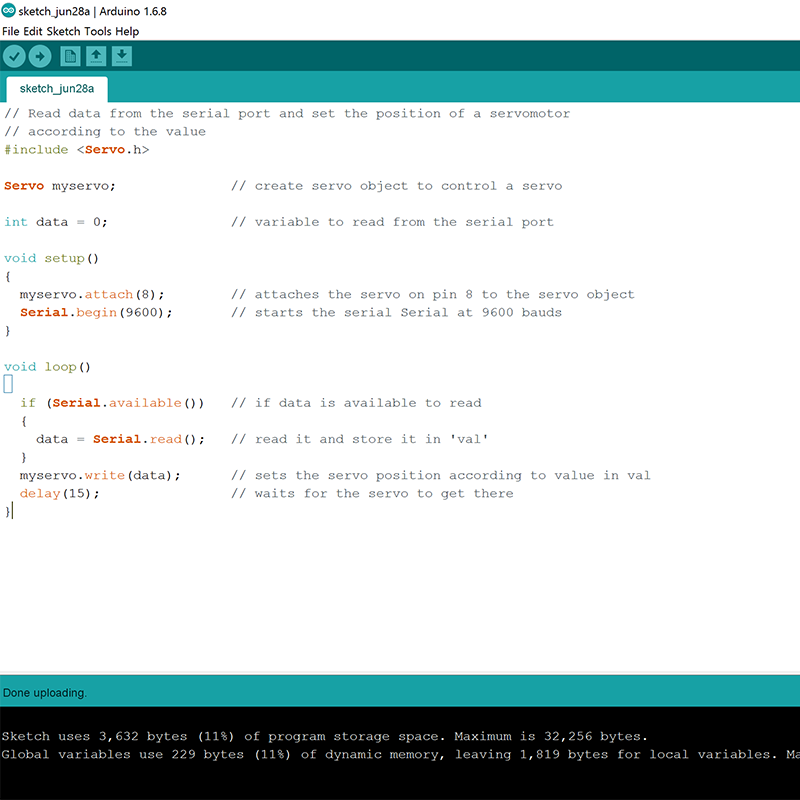Image resolution: width=800 pixels, height=800 pixels.
Task: Click 'myservo.write(data);' line
Action: pos(100,476)
